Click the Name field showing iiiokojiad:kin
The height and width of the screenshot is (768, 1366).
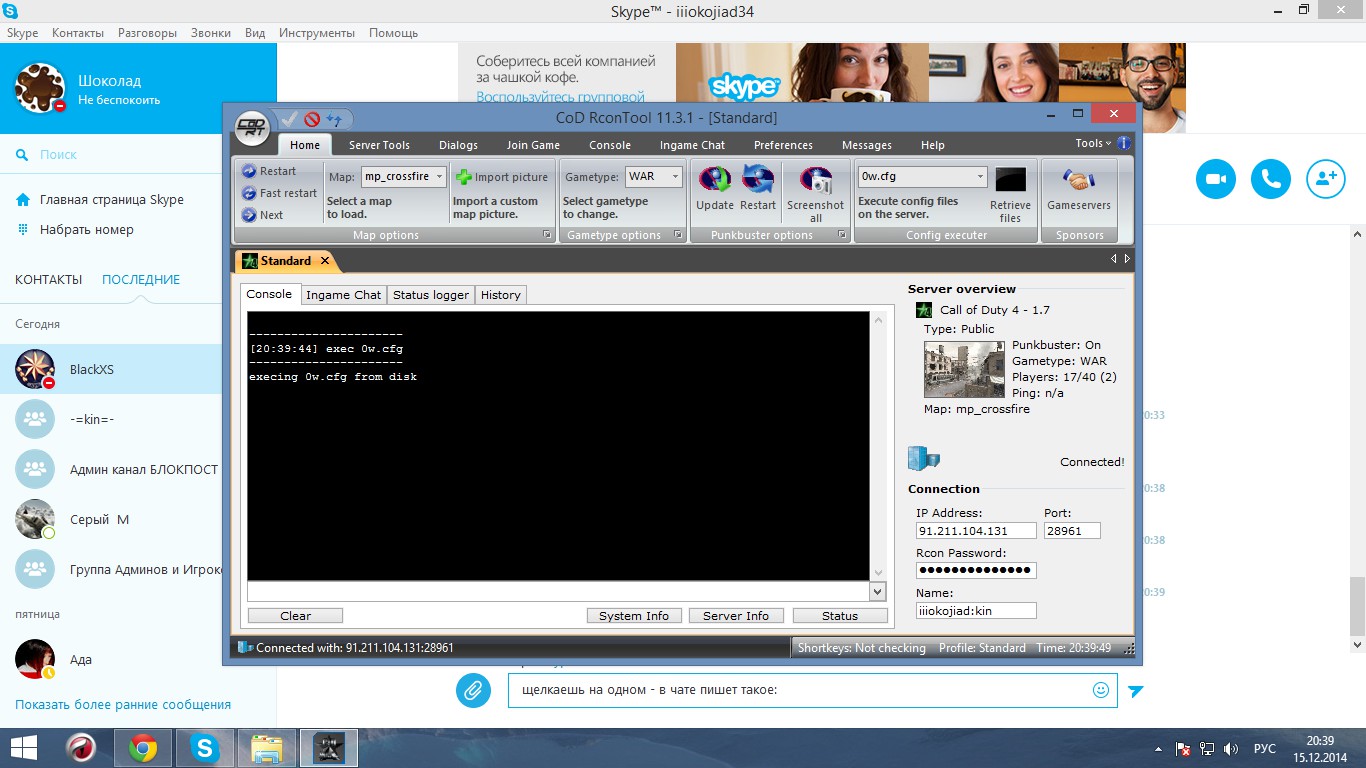[x=976, y=611]
